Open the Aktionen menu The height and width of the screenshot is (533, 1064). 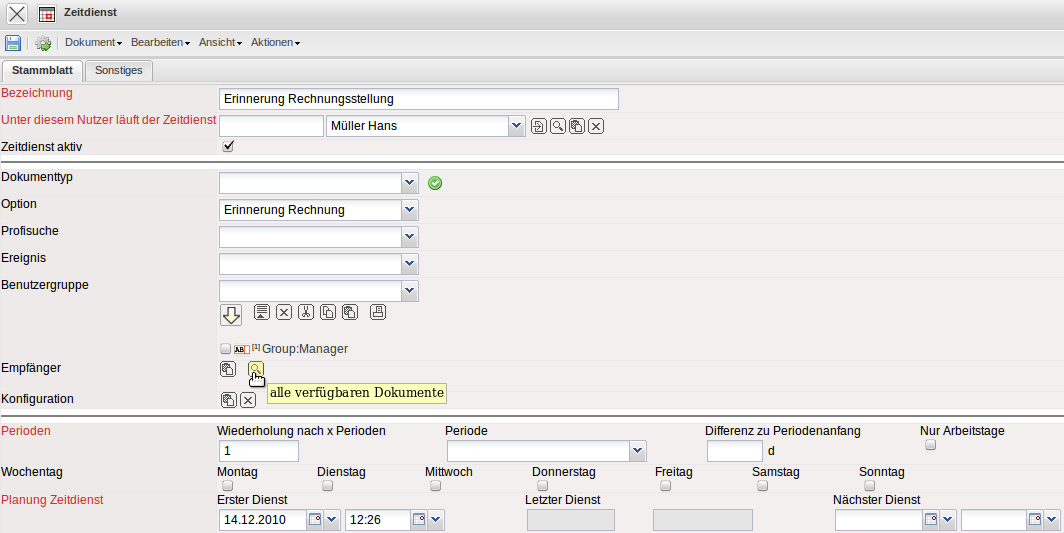[275, 43]
